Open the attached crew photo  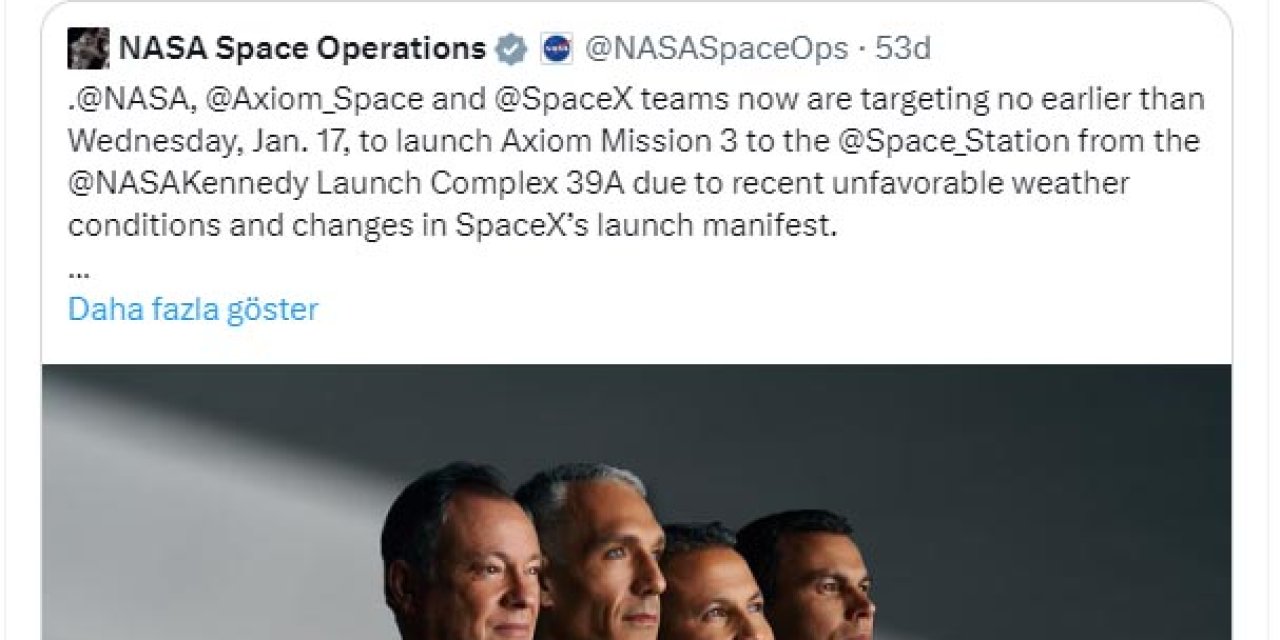(x=636, y=500)
